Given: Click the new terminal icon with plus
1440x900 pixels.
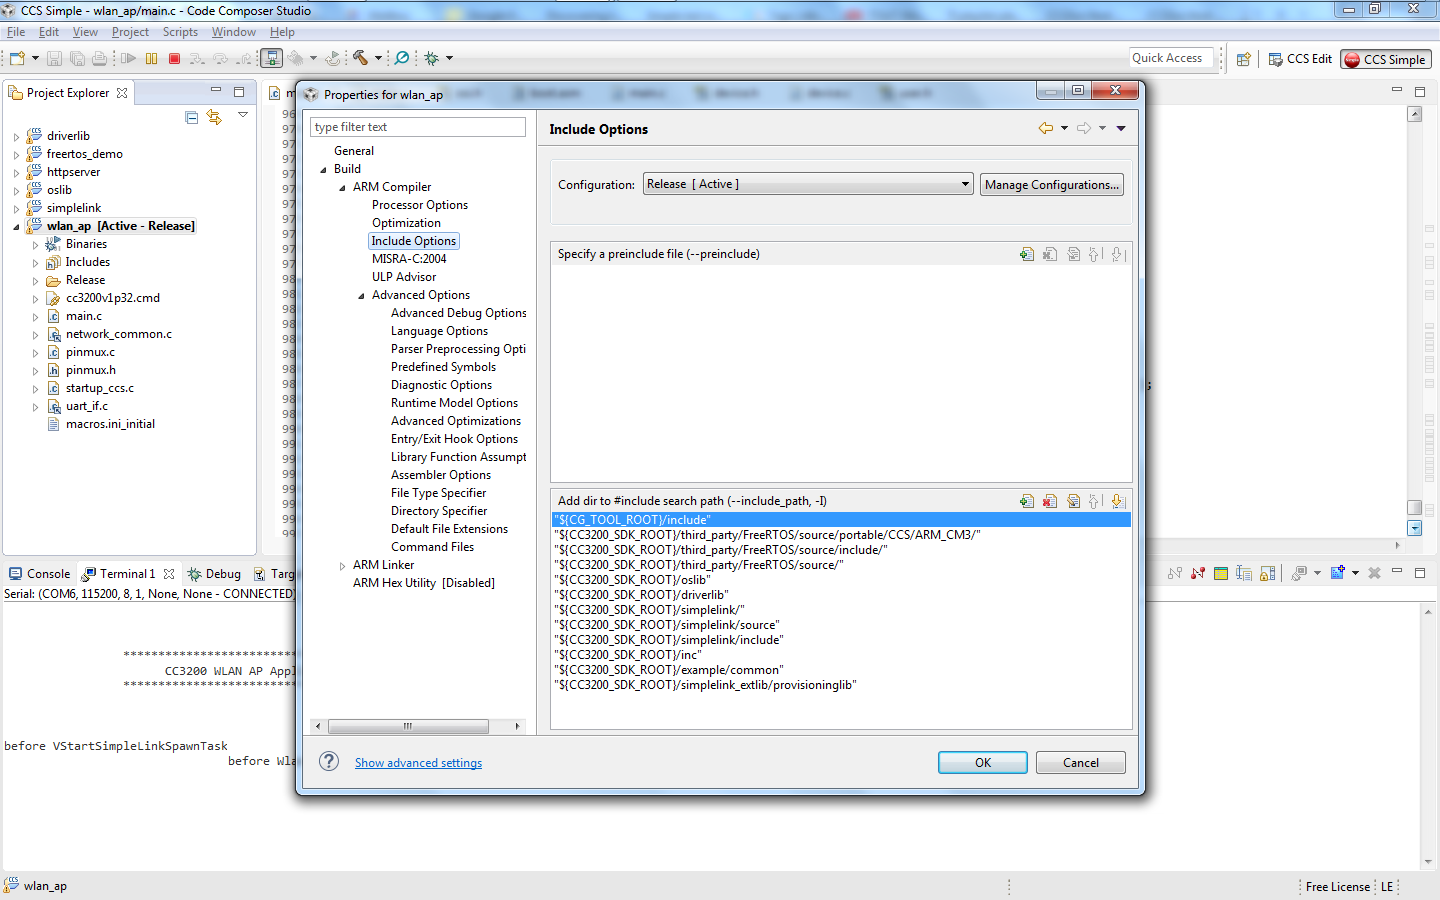Looking at the screenshot, I should click(x=1338, y=573).
